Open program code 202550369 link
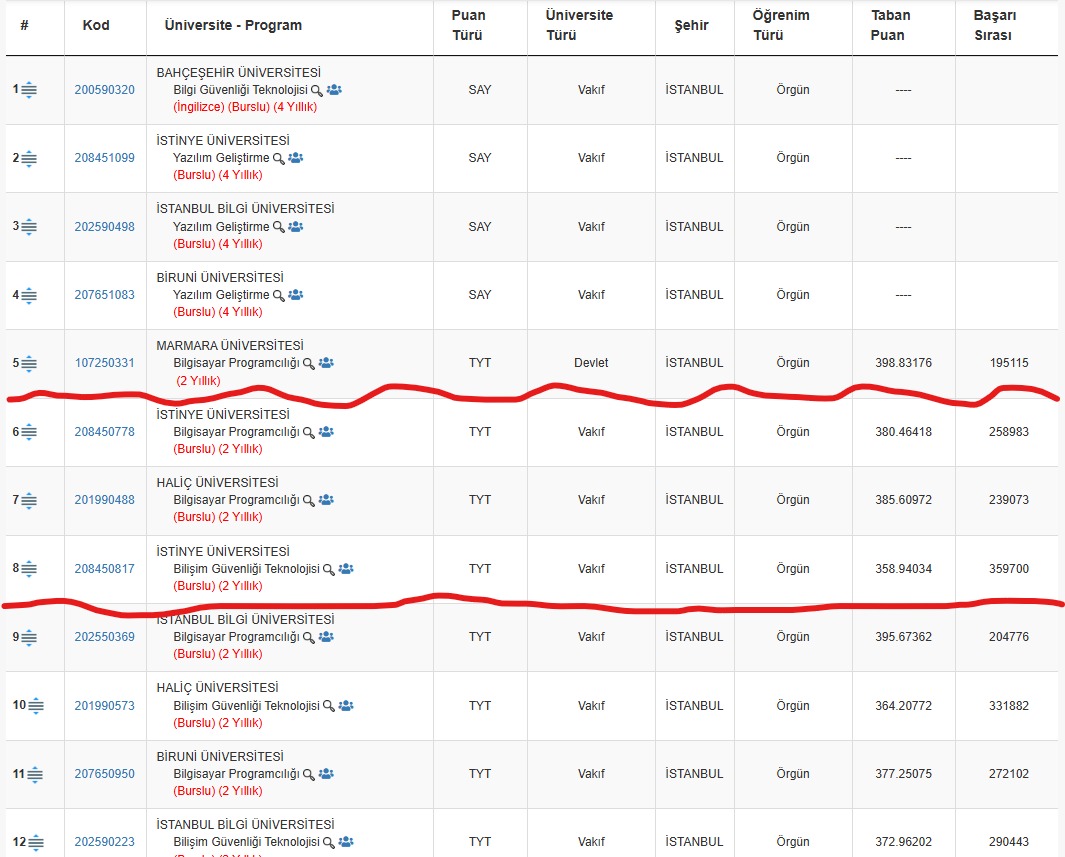Image resolution: width=1065 pixels, height=857 pixels. tap(105, 637)
